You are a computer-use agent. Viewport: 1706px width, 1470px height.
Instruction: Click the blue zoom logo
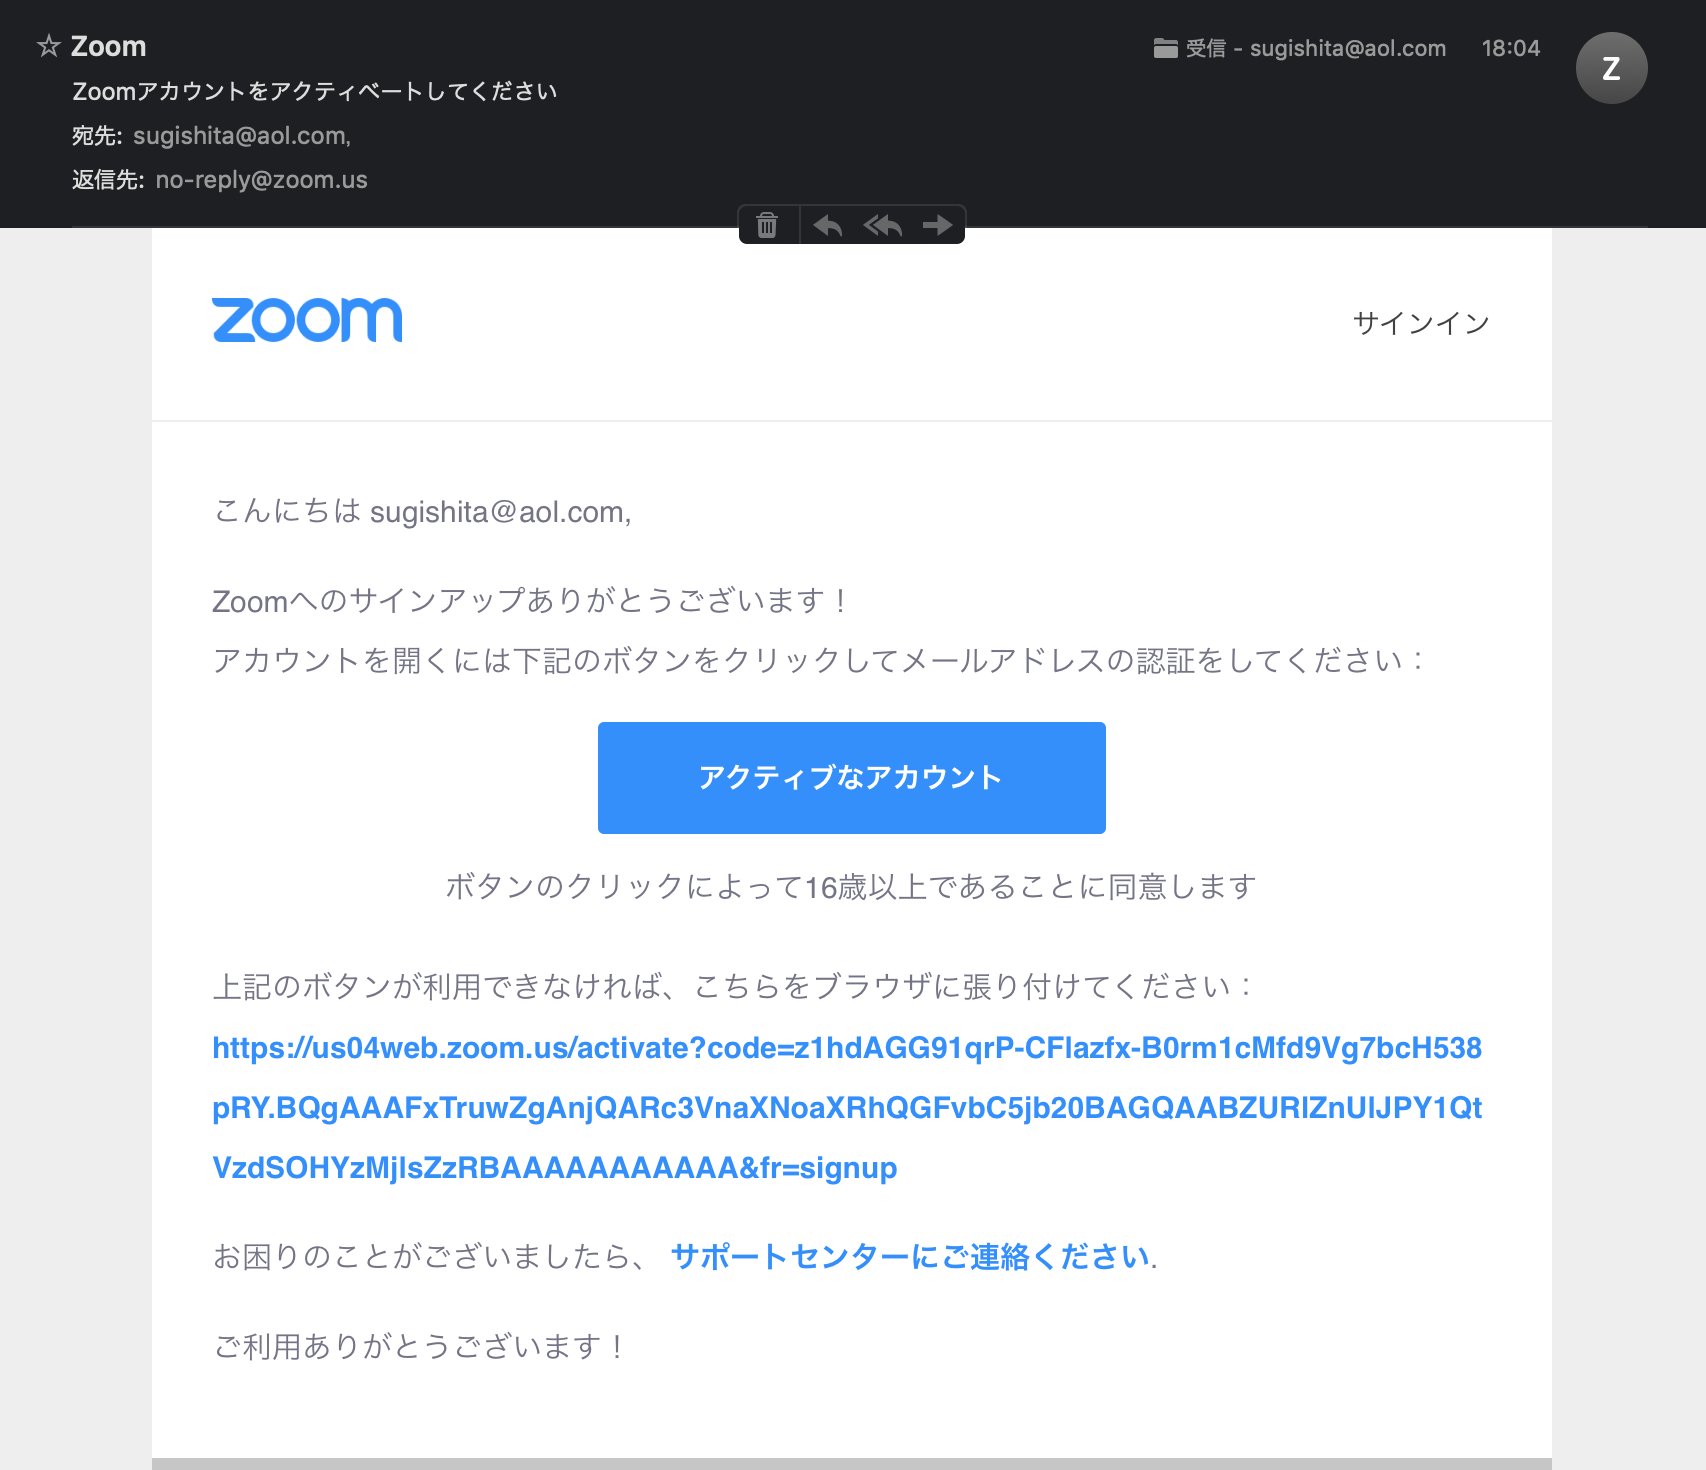point(307,320)
